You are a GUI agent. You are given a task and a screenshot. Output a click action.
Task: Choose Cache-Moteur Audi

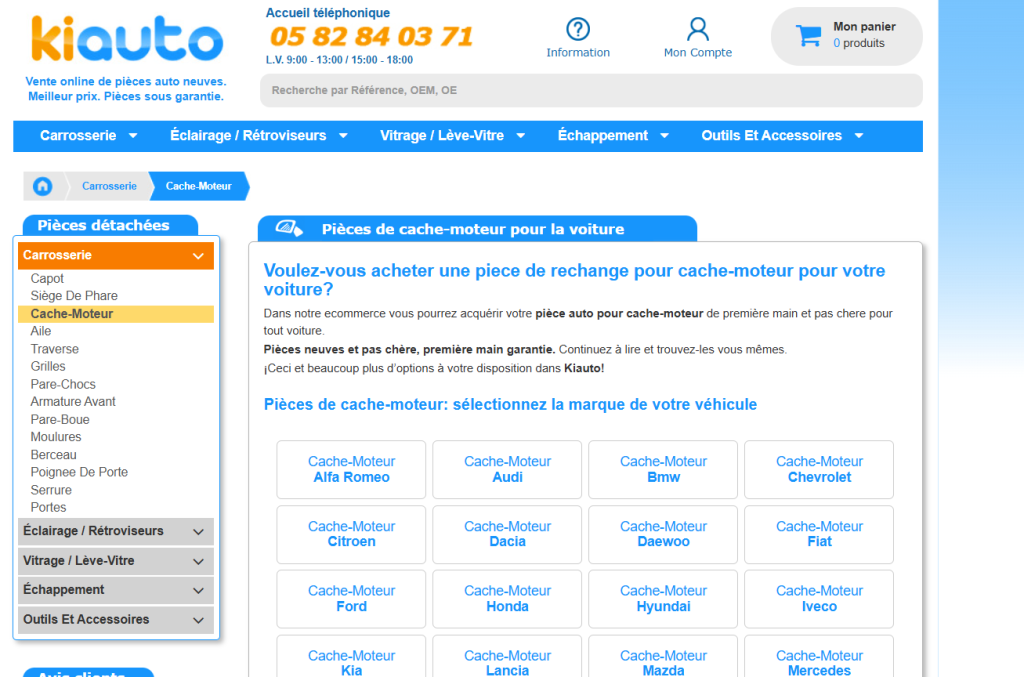(x=507, y=469)
